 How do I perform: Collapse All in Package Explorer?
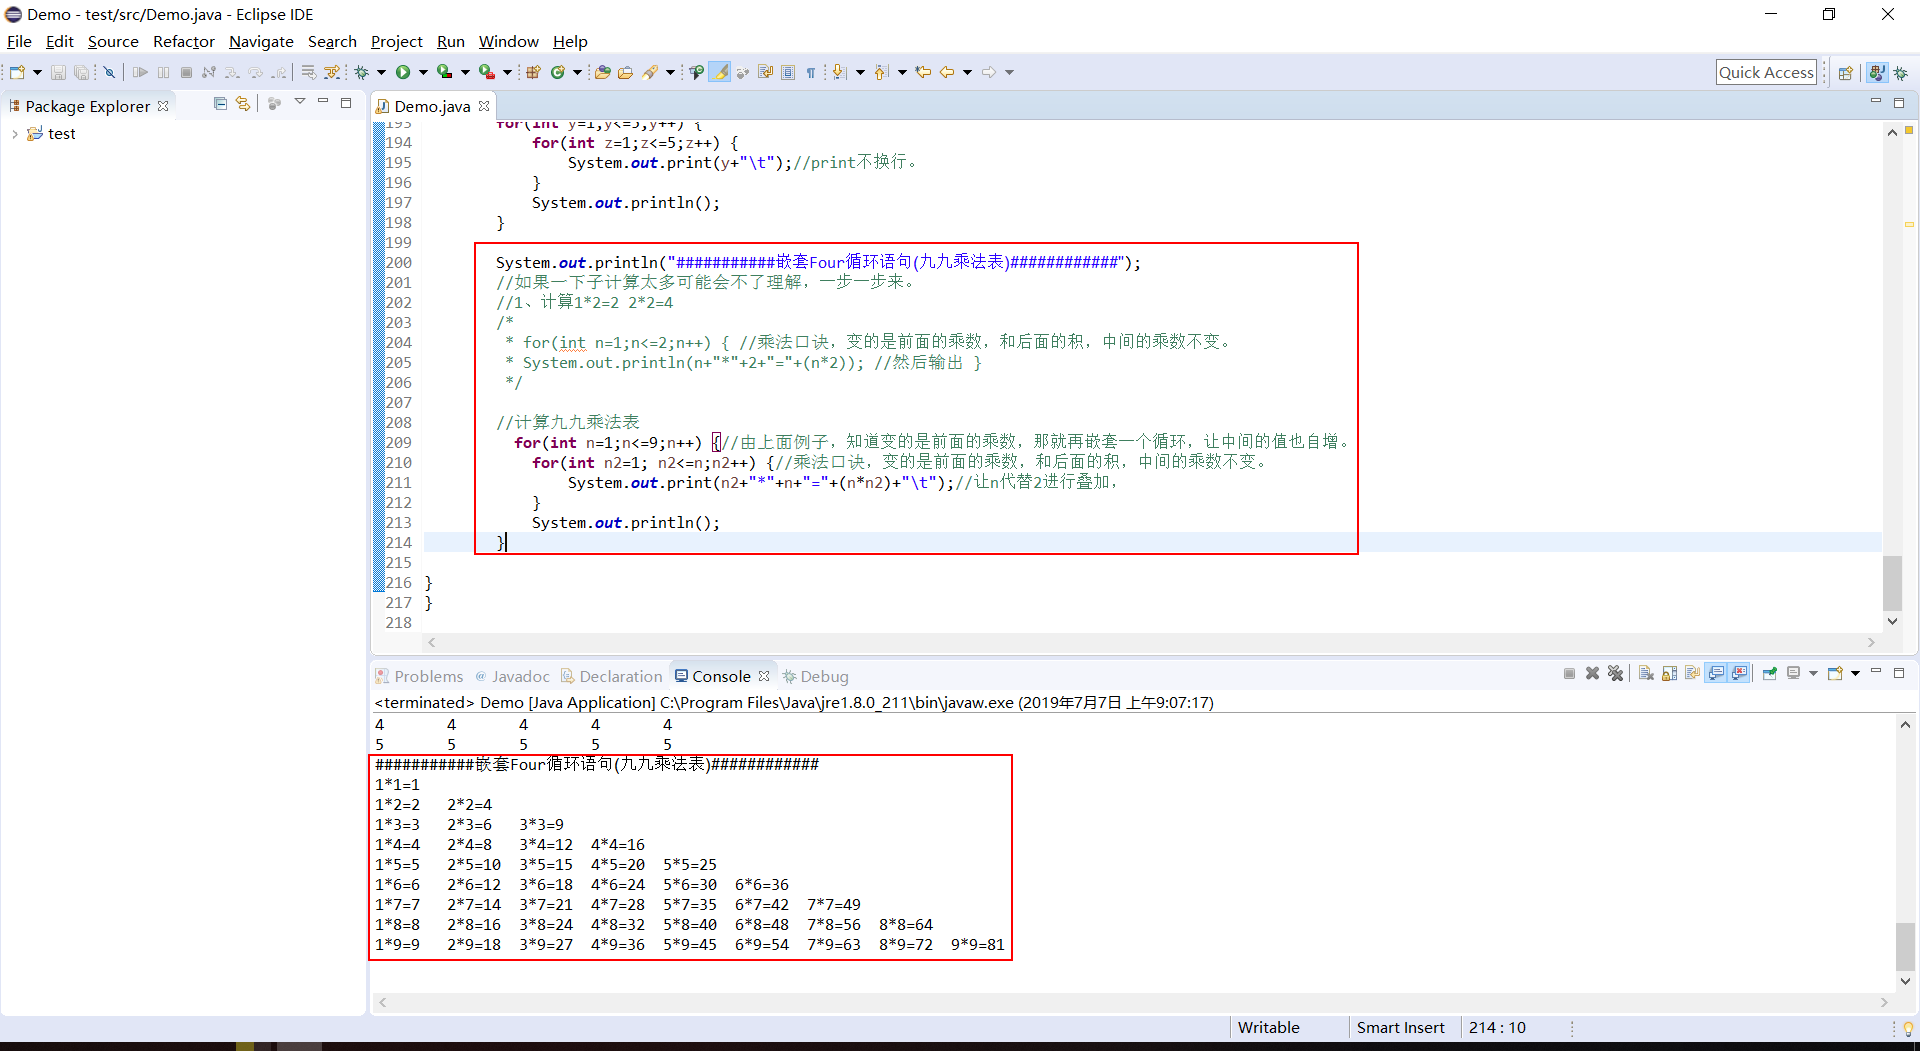point(220,103)
